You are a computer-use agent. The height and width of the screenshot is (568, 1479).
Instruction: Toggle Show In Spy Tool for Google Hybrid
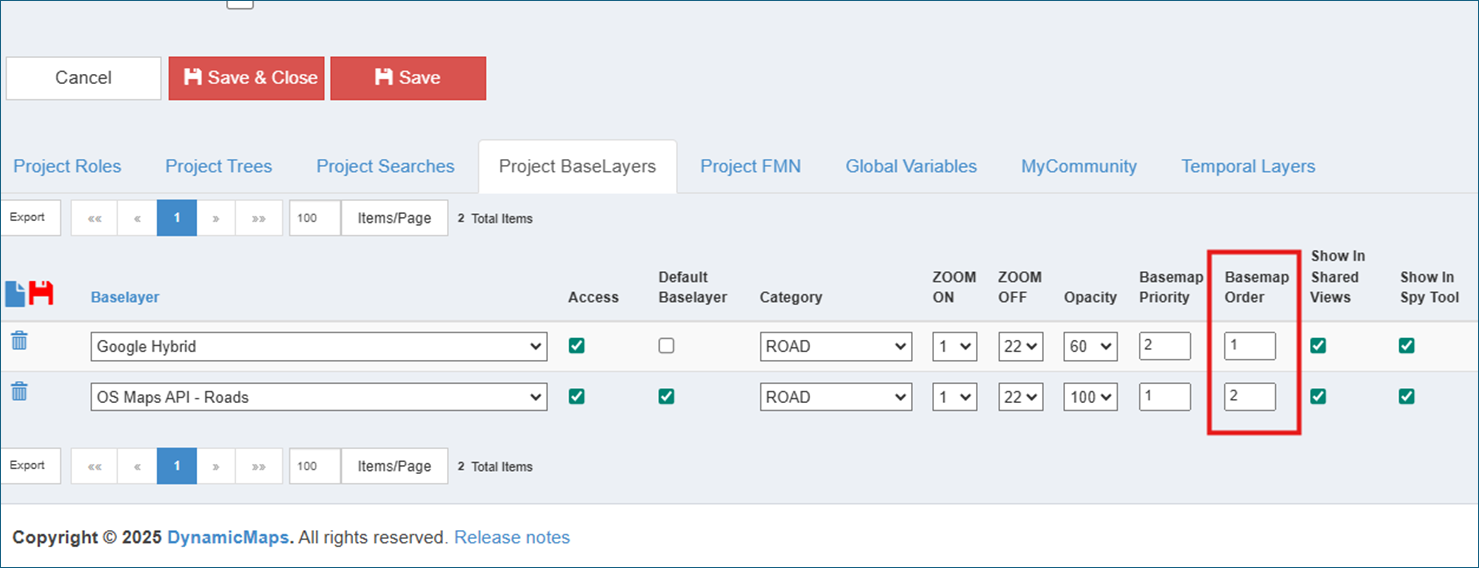point(1407,346)
